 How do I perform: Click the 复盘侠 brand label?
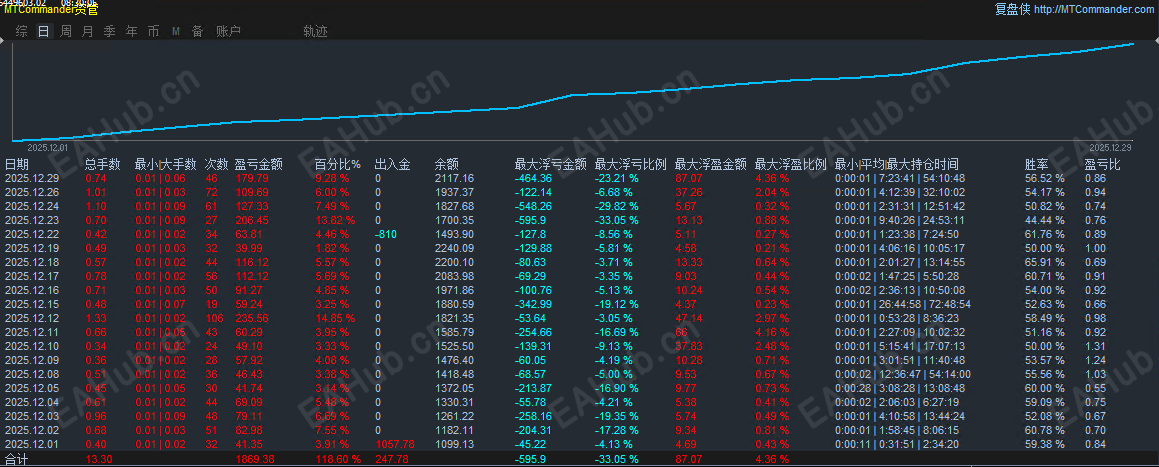pos(1013,10)
